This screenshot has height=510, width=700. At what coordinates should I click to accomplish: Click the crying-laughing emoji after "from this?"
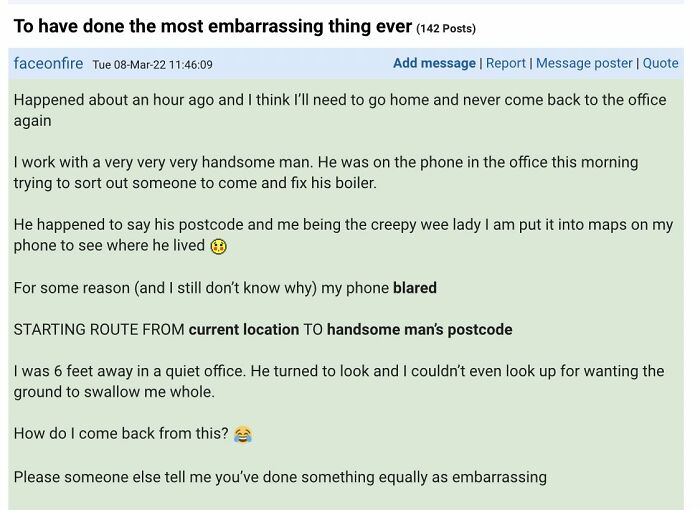click(242, 434)
